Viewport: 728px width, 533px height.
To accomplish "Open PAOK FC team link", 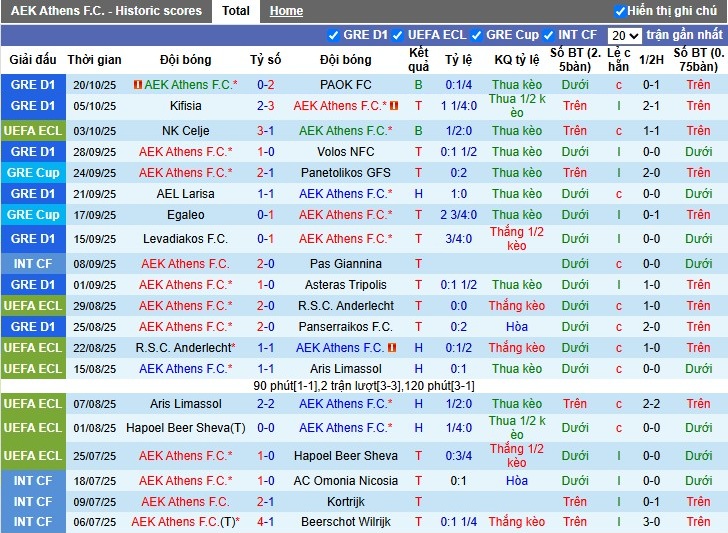I will (x=346, y=85).
